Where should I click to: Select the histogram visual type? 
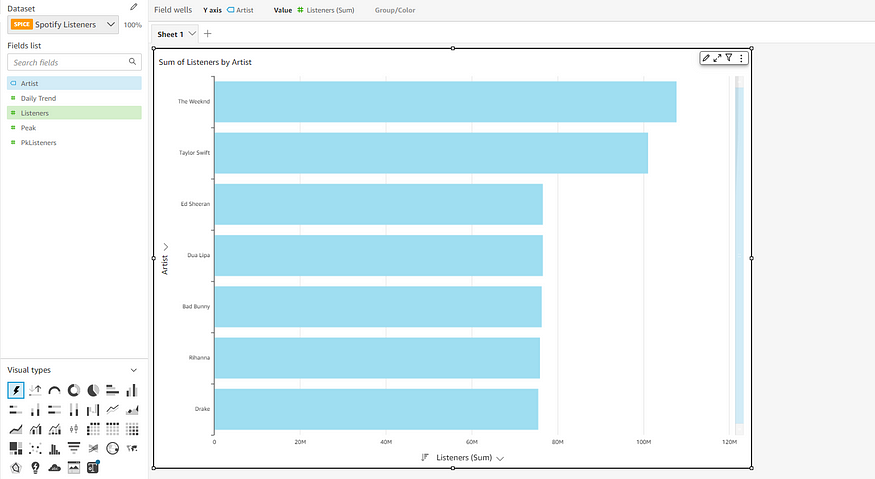point(54,448)
